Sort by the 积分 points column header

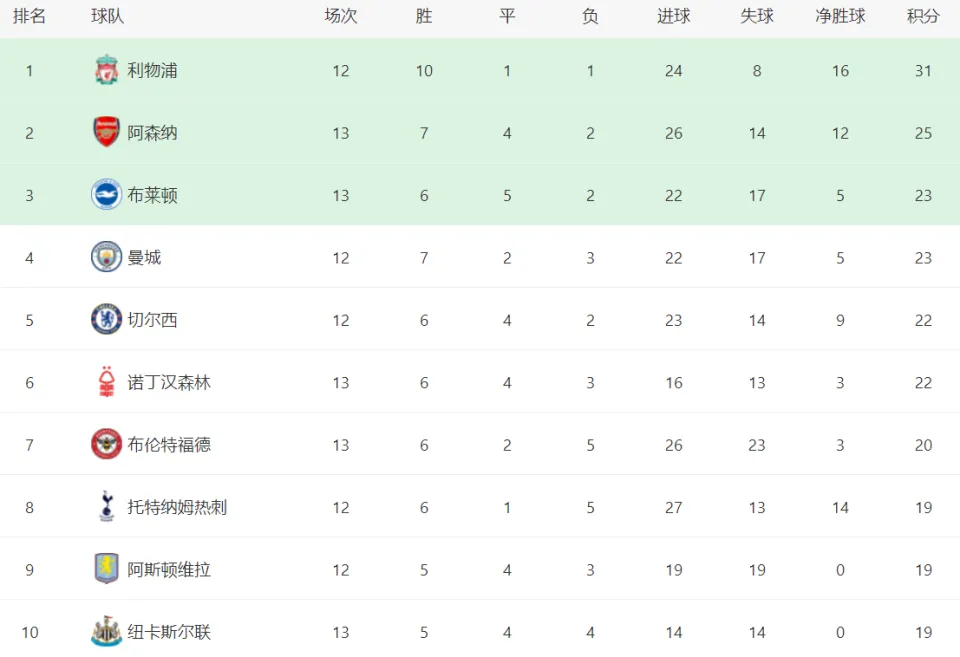923,16
